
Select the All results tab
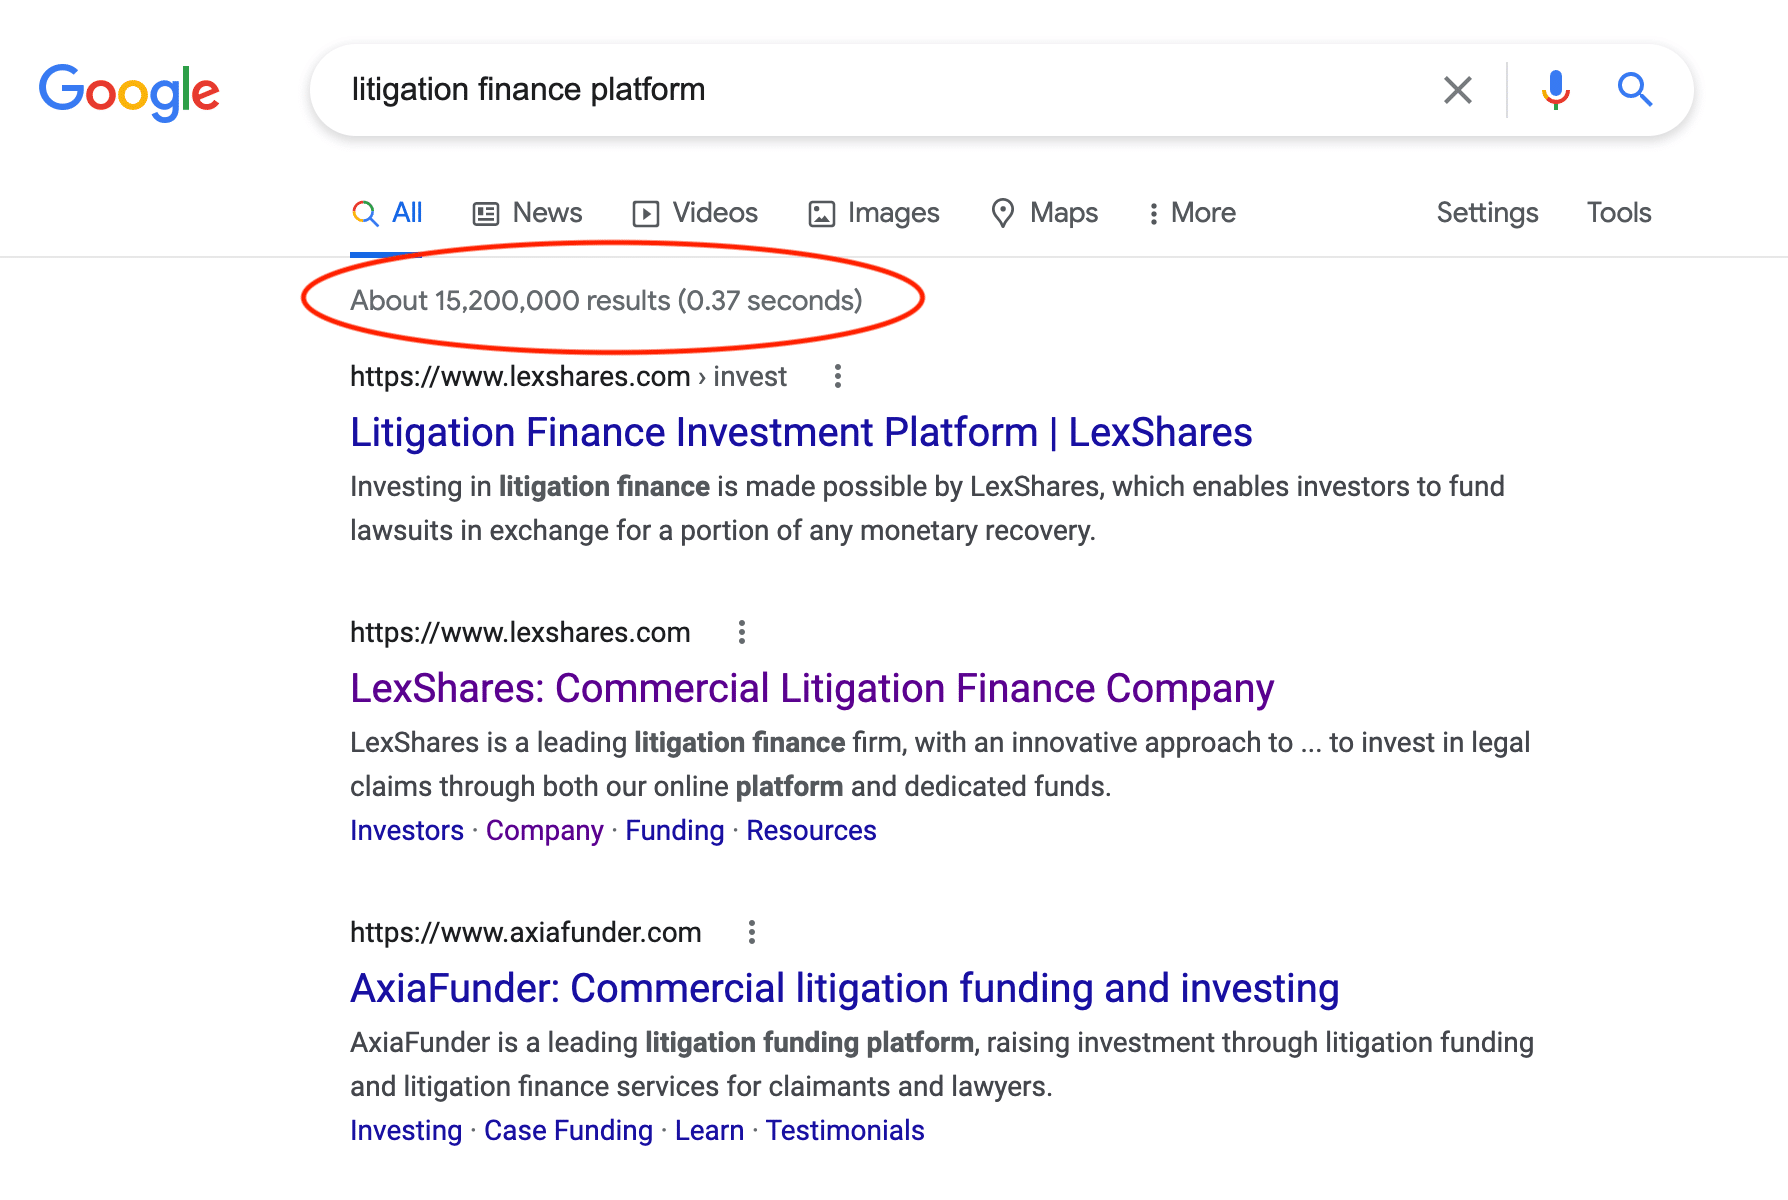click(x=387, y=213)
